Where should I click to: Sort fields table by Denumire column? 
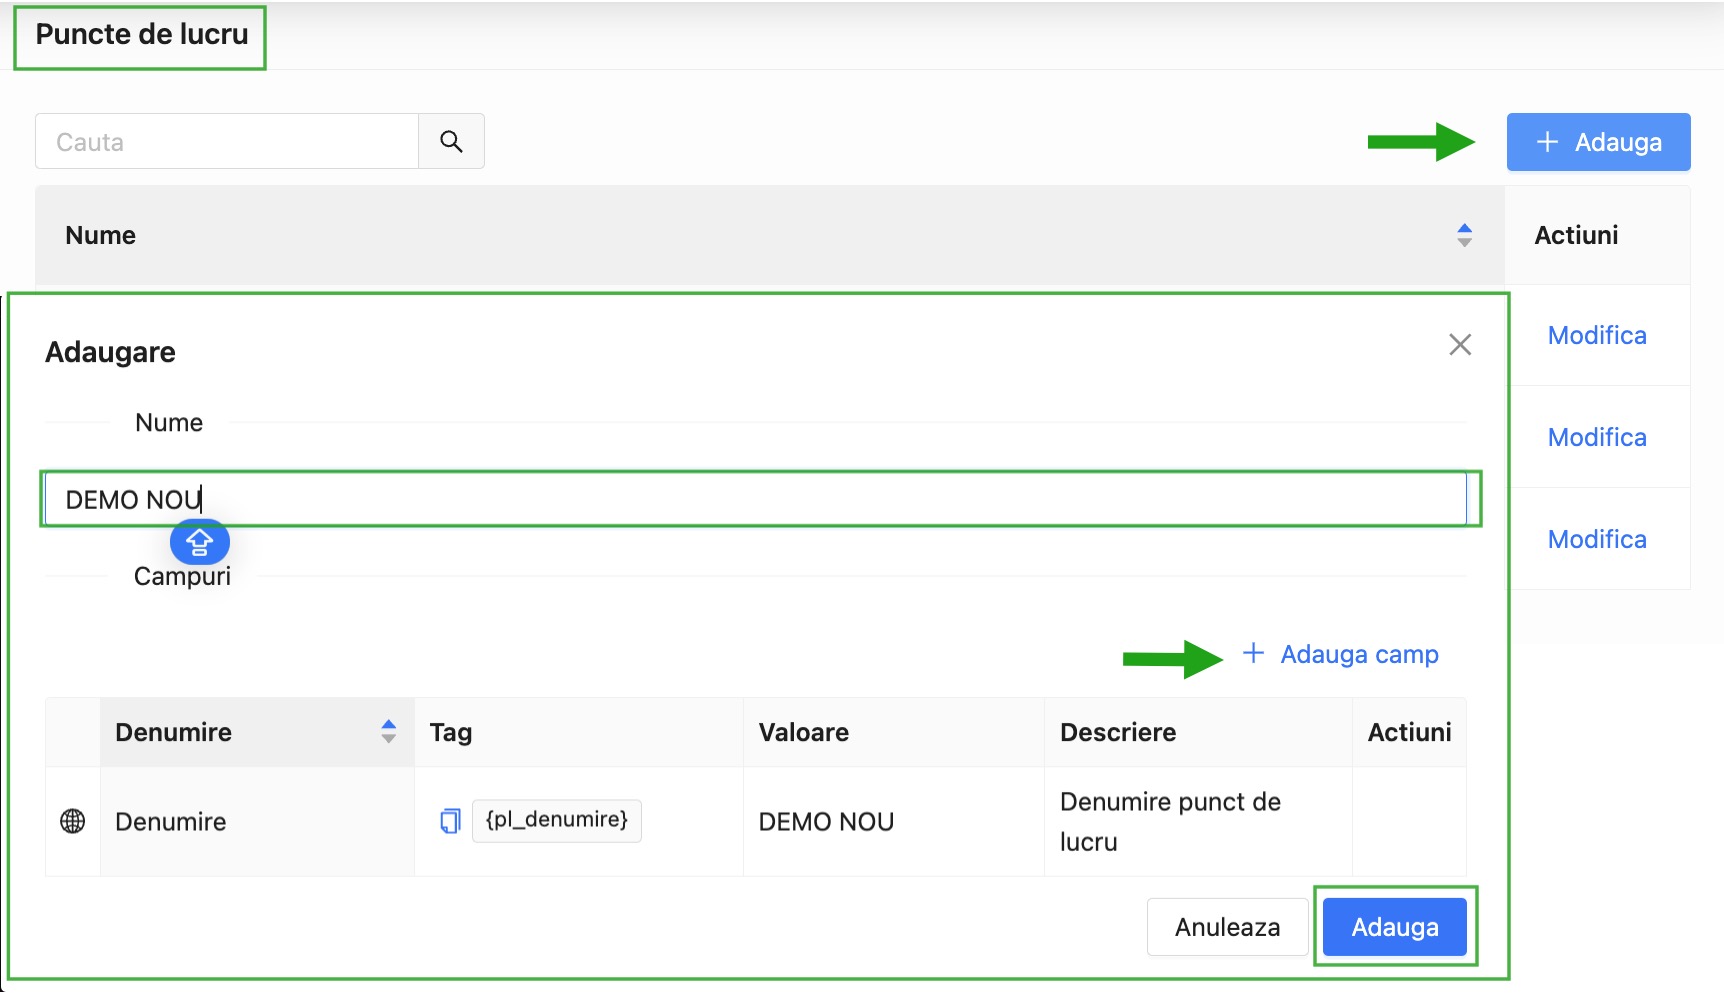coord(388,732)
